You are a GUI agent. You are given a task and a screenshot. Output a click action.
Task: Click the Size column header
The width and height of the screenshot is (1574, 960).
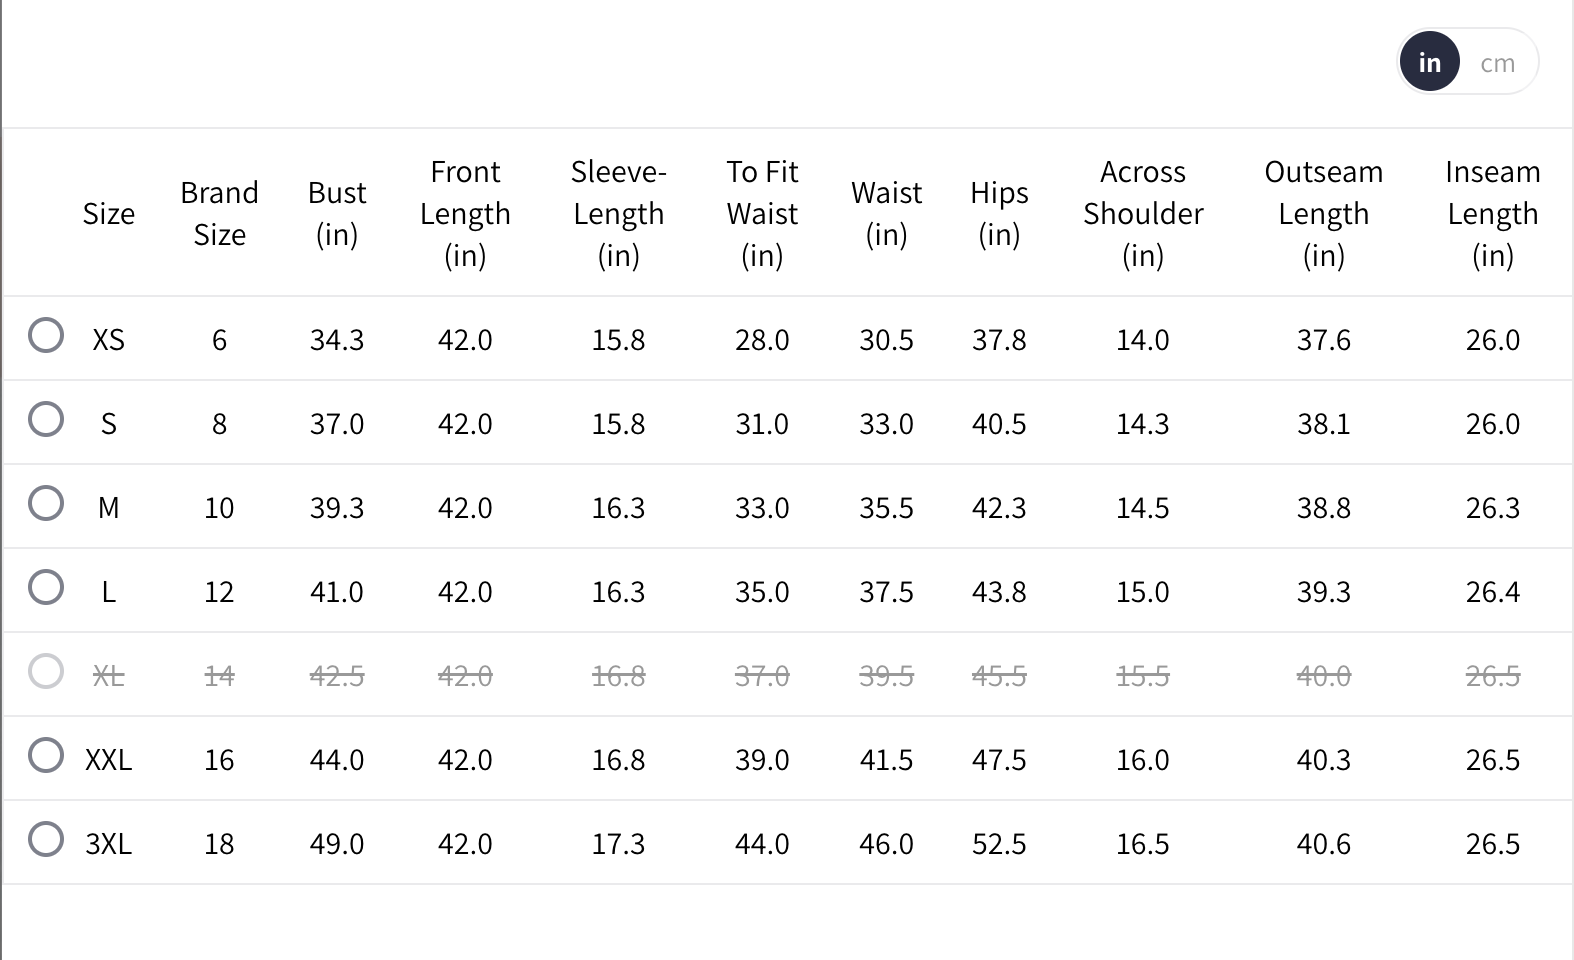point(108,213)
